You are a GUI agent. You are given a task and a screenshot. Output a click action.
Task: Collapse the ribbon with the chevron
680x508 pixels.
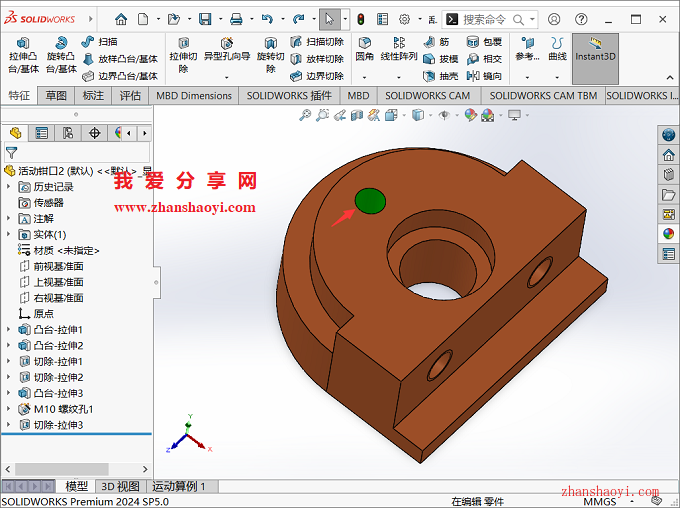point(670,78)
